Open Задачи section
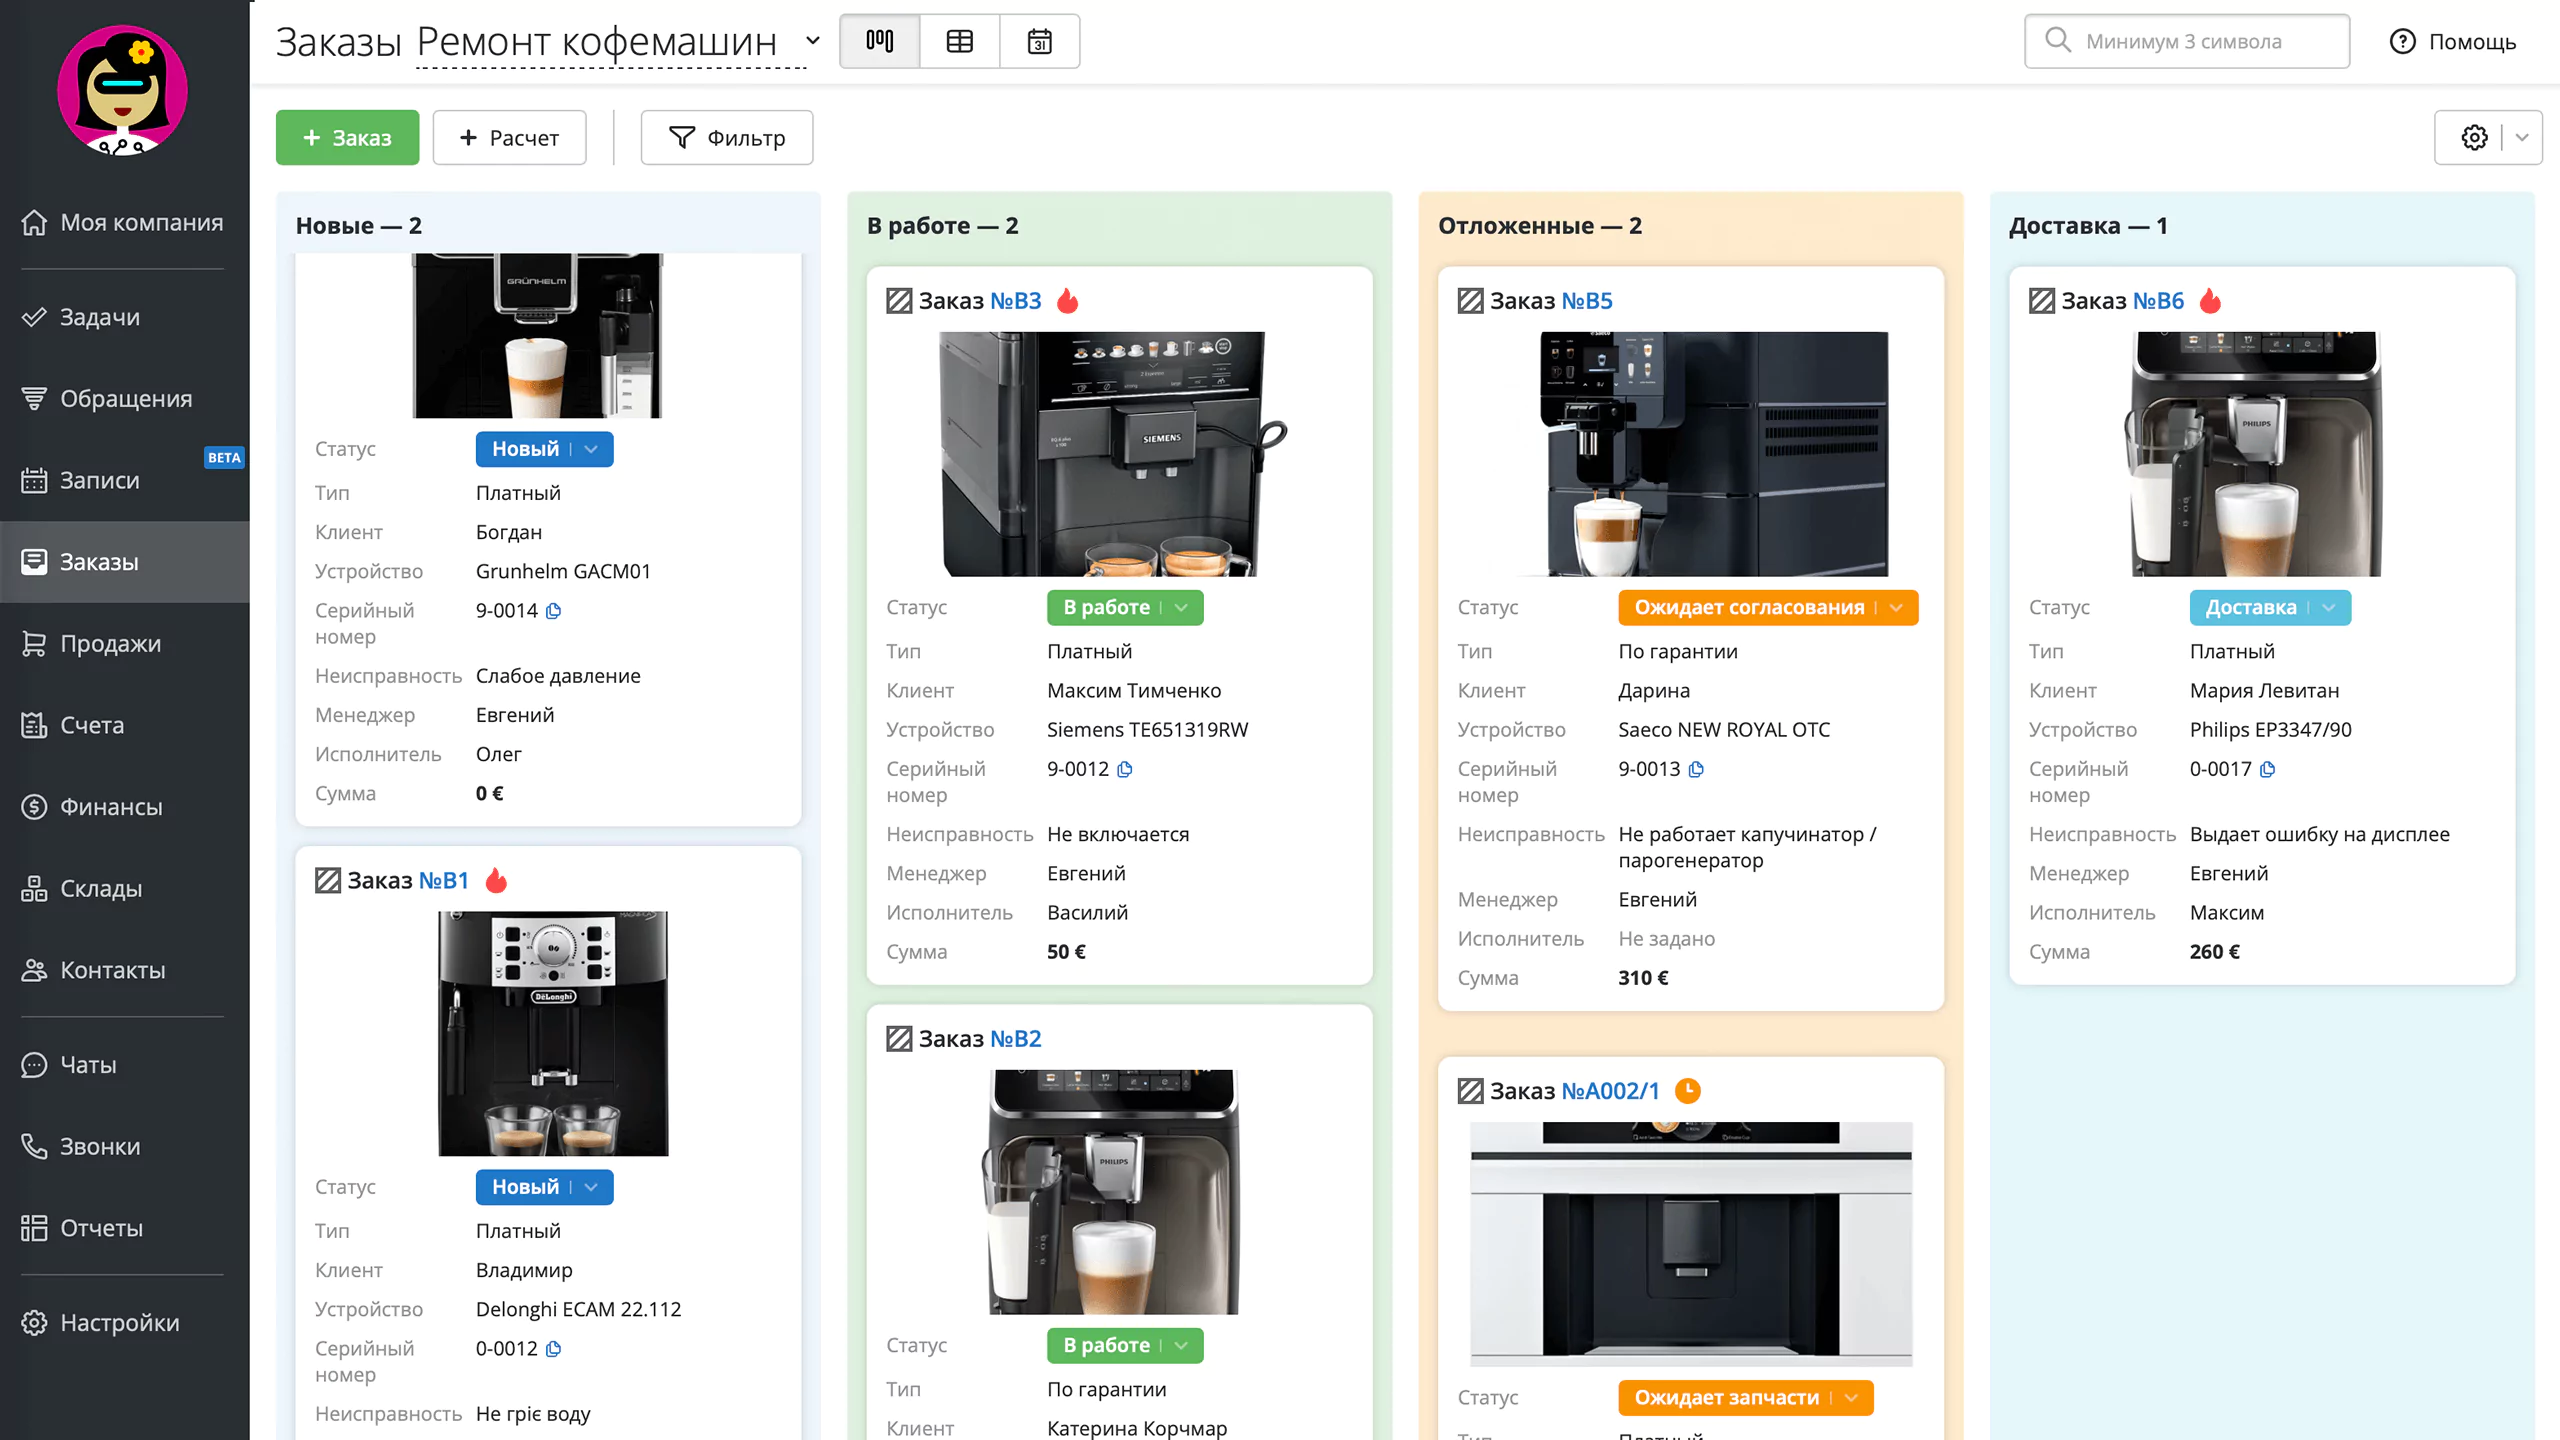Screen dimensions: 2560x1440 [124, 317]
